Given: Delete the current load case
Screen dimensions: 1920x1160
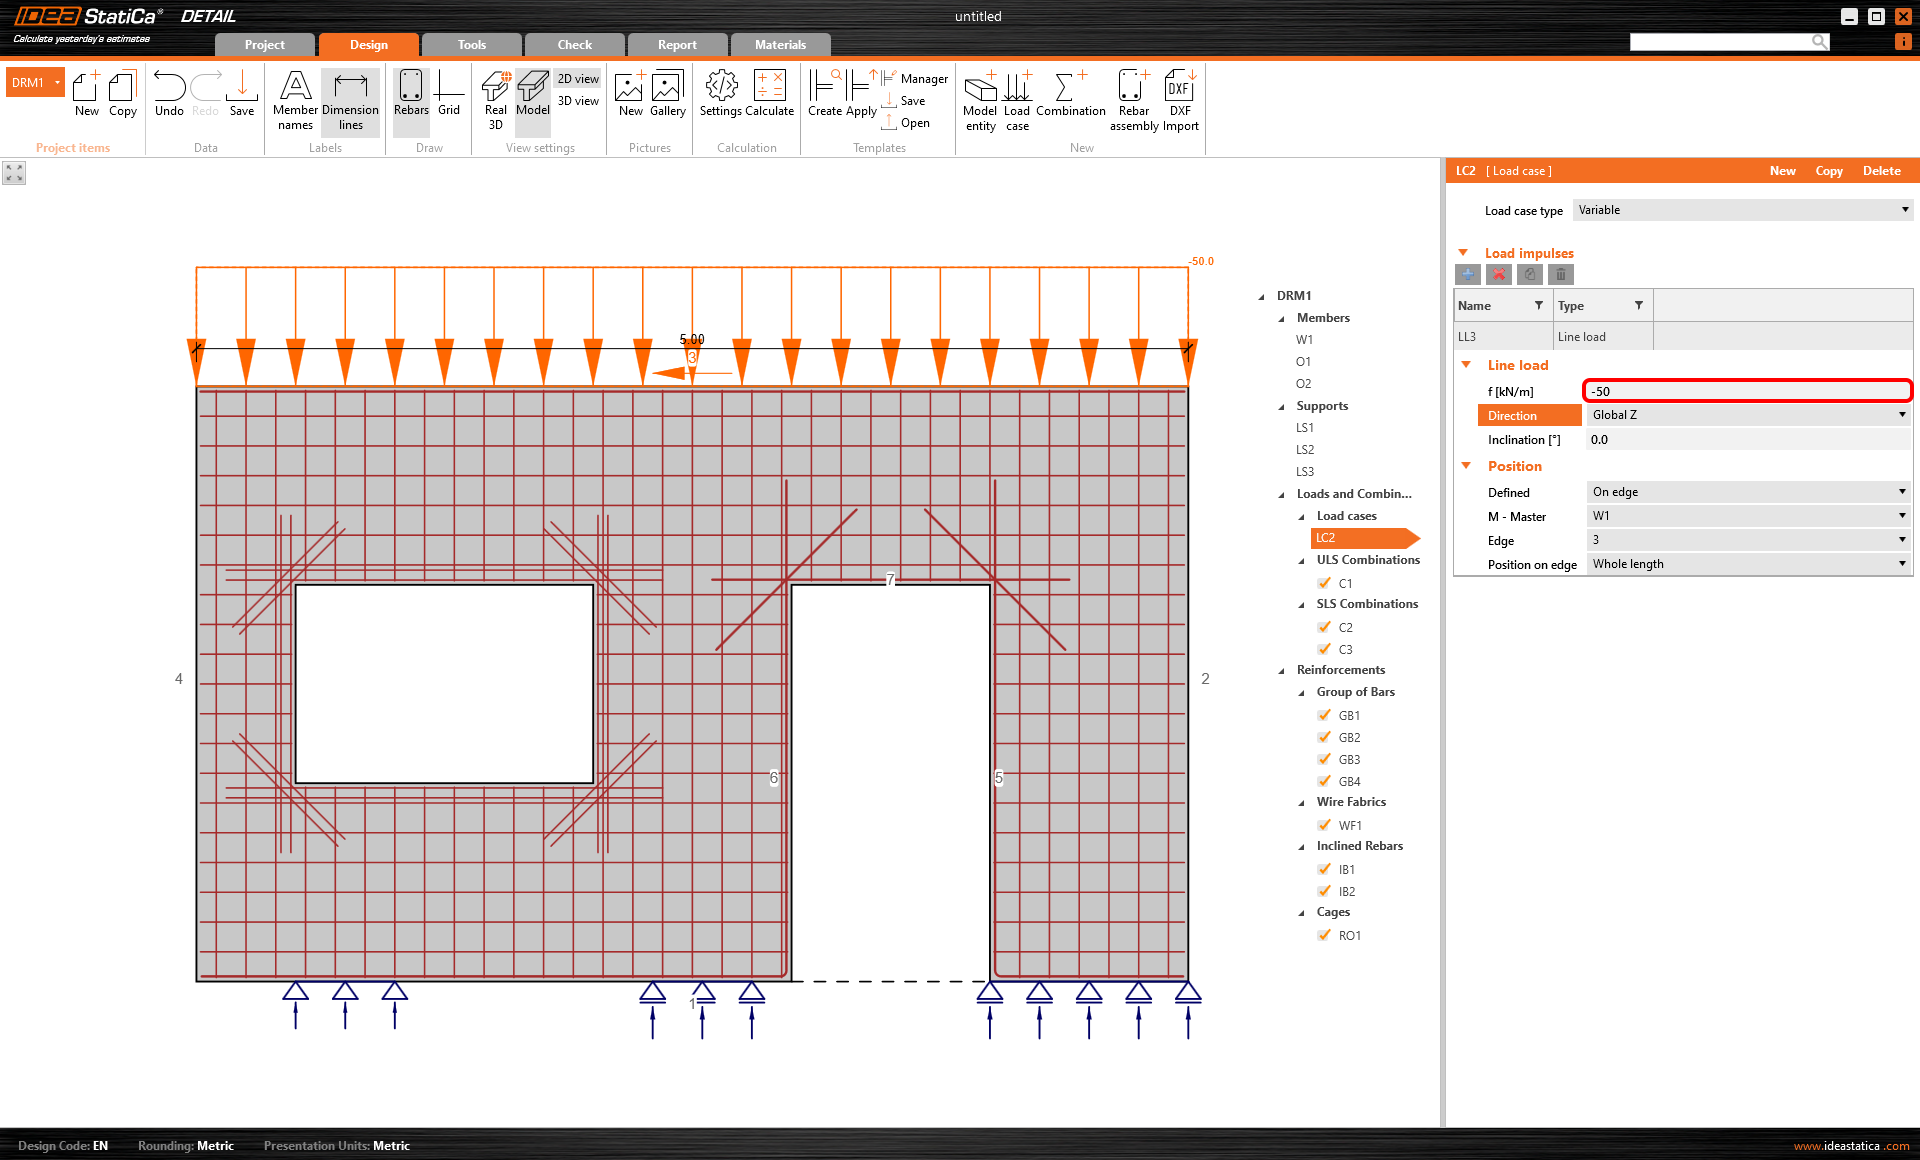Looking at the screenshot, I should [x=1881, y=171].
